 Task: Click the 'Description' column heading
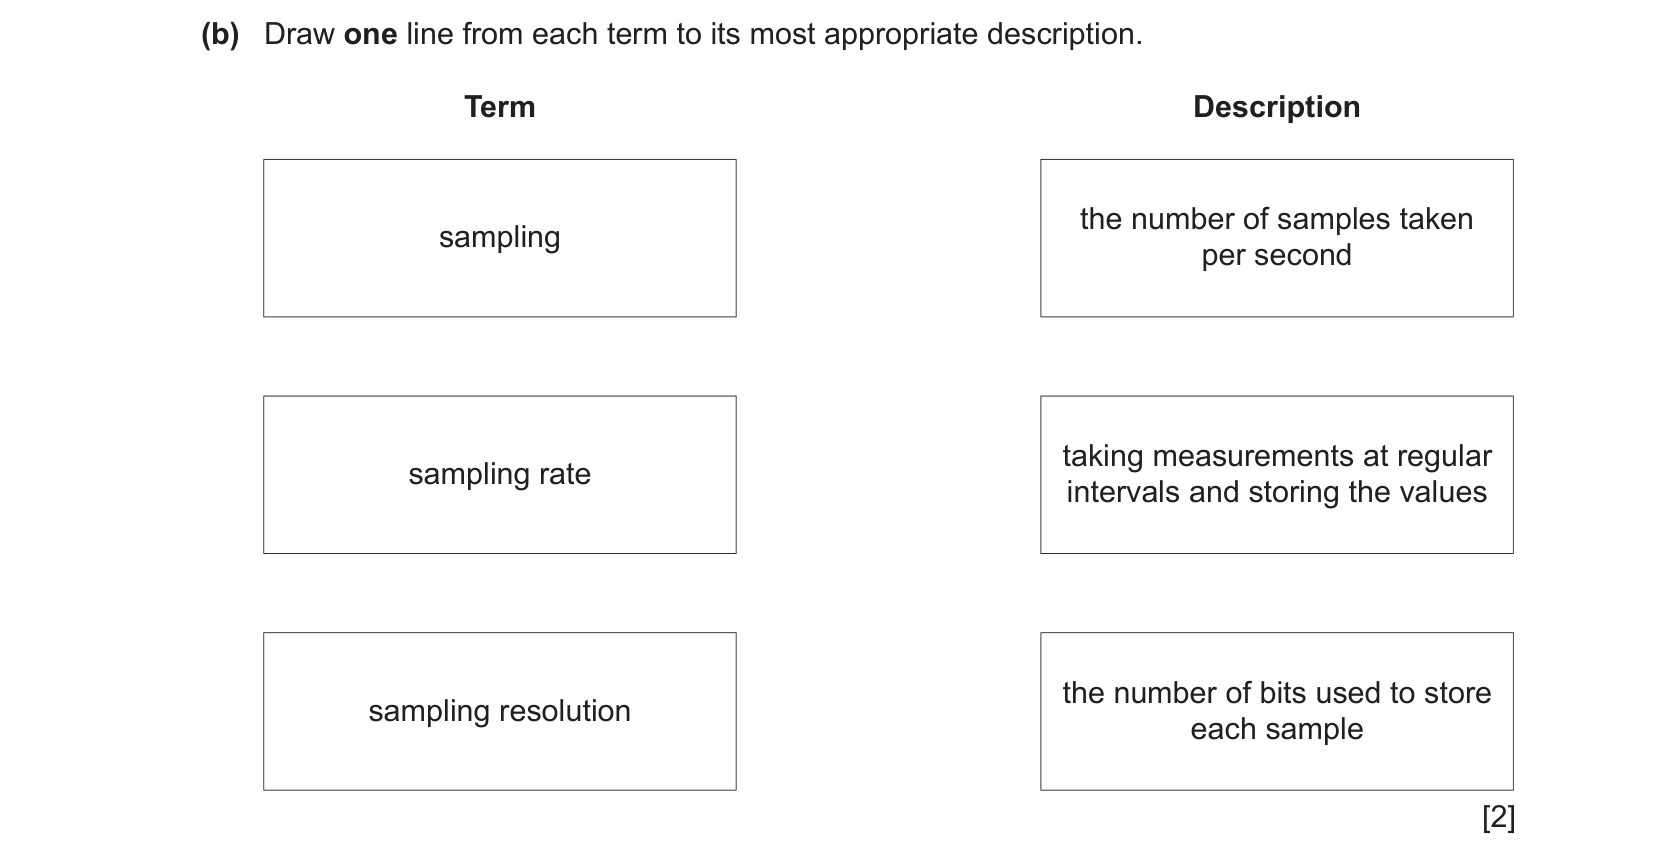1276,107
